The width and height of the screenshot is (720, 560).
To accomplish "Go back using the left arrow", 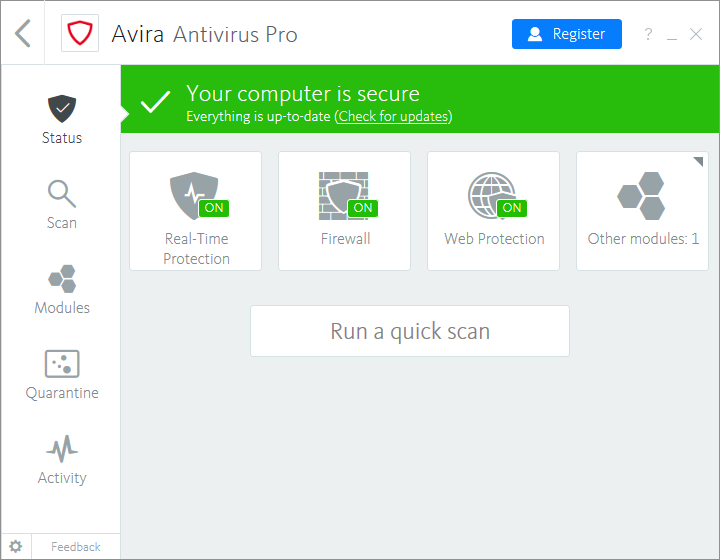I will click(23, 33).
